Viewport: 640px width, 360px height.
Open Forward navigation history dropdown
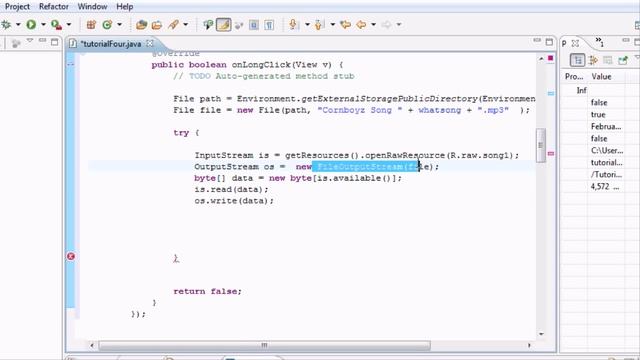coord(399,25)
